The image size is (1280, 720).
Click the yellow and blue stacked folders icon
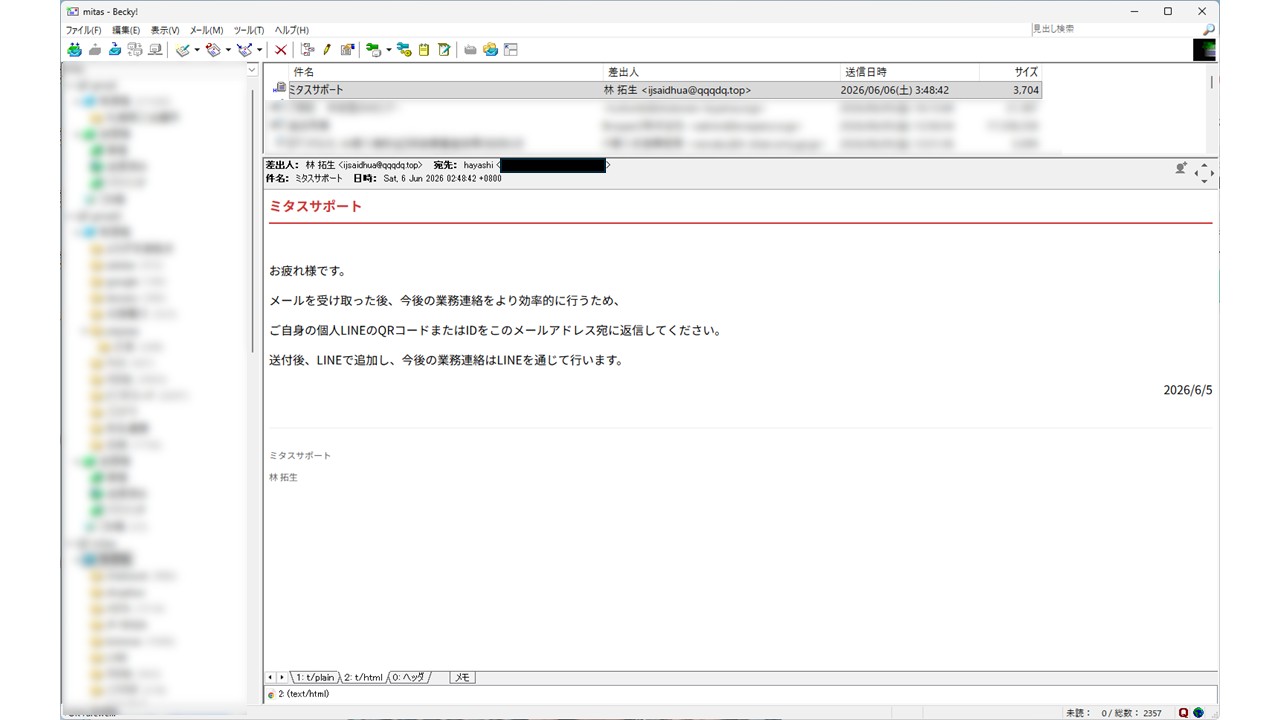(x=490, y=50)
